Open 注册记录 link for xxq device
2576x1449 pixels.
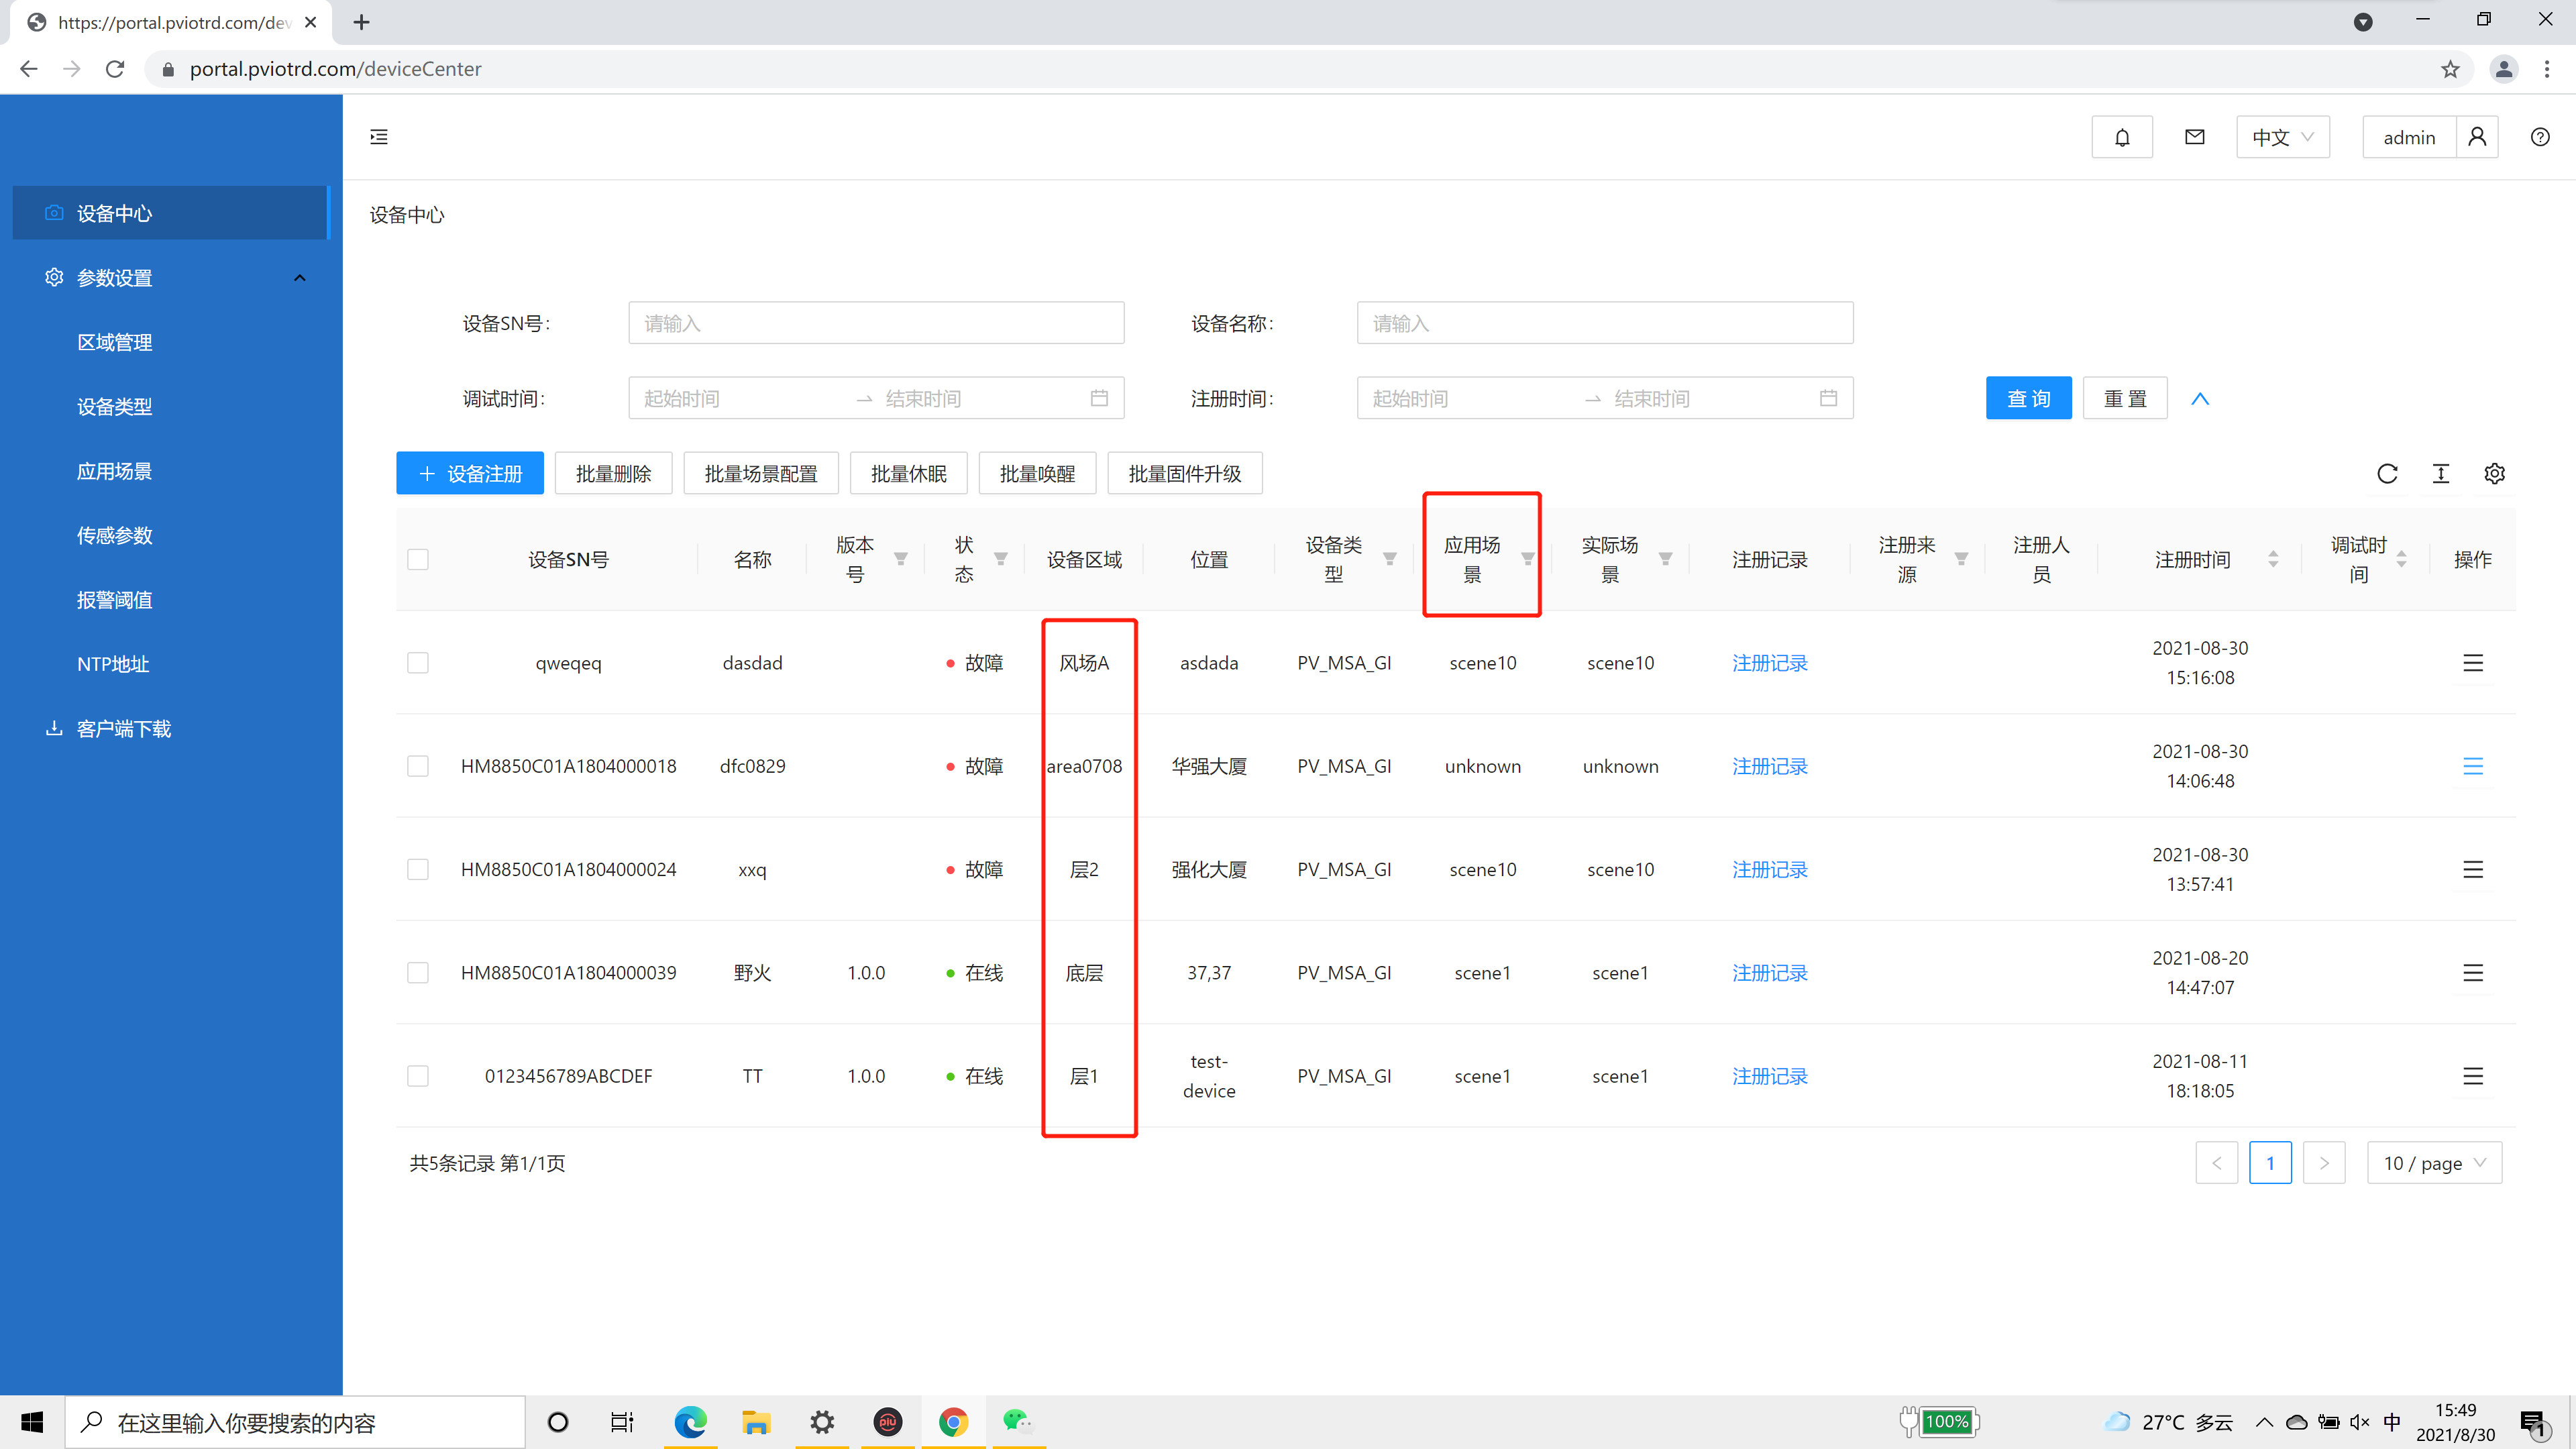pos(1769,869)
